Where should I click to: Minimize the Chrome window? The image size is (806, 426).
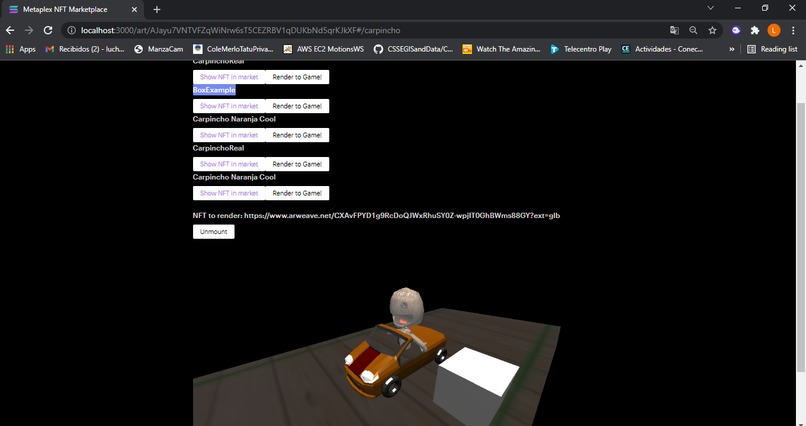click(738, 8)
